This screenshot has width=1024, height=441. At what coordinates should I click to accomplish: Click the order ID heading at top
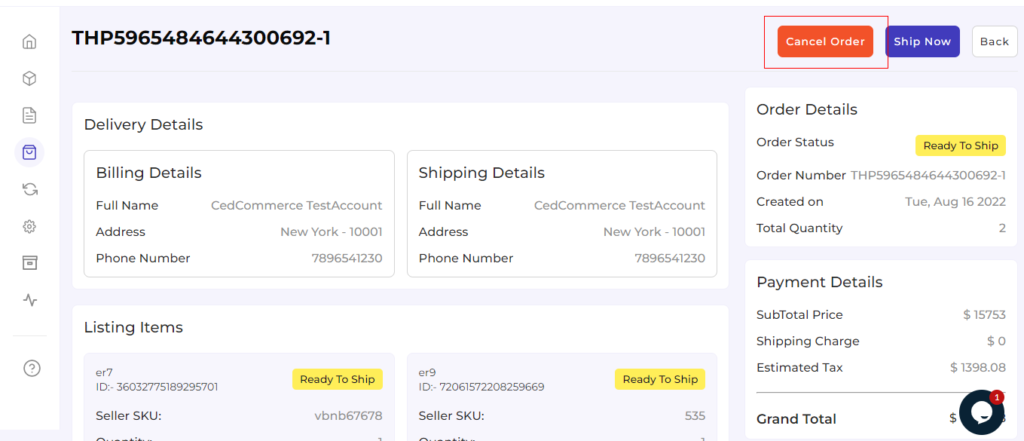[201, 38]
